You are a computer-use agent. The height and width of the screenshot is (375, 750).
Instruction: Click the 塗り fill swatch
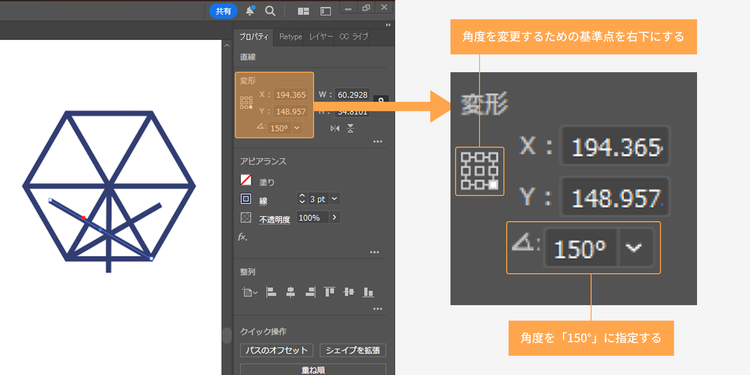[245, 180]
